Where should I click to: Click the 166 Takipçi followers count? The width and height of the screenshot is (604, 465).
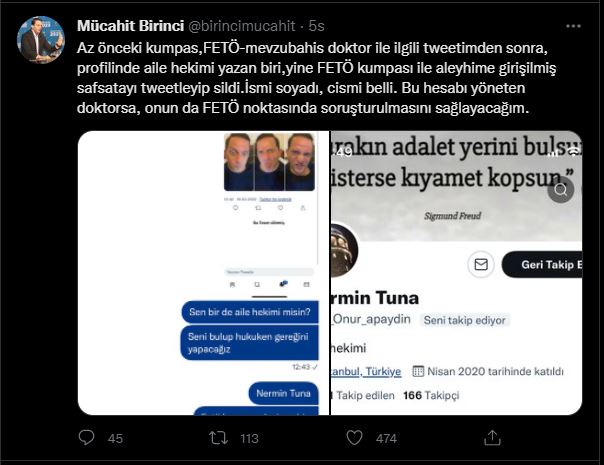coord(431,395)
